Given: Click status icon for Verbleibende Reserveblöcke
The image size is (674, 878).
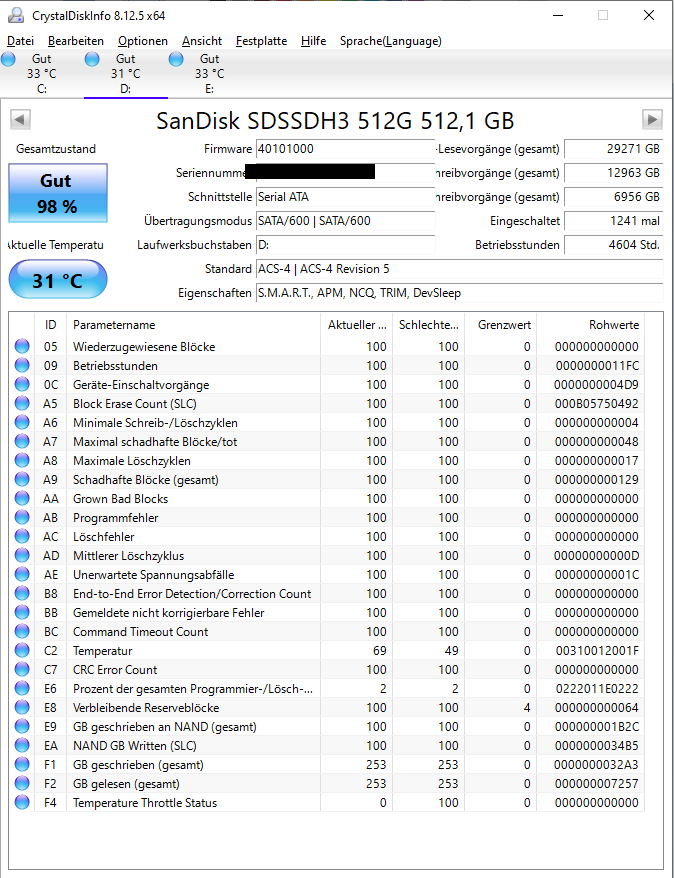Looking at the screenshot, I should 22,708.
